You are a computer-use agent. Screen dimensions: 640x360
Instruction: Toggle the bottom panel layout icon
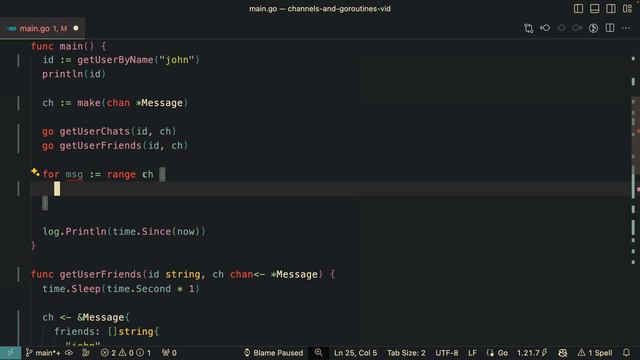594,9
